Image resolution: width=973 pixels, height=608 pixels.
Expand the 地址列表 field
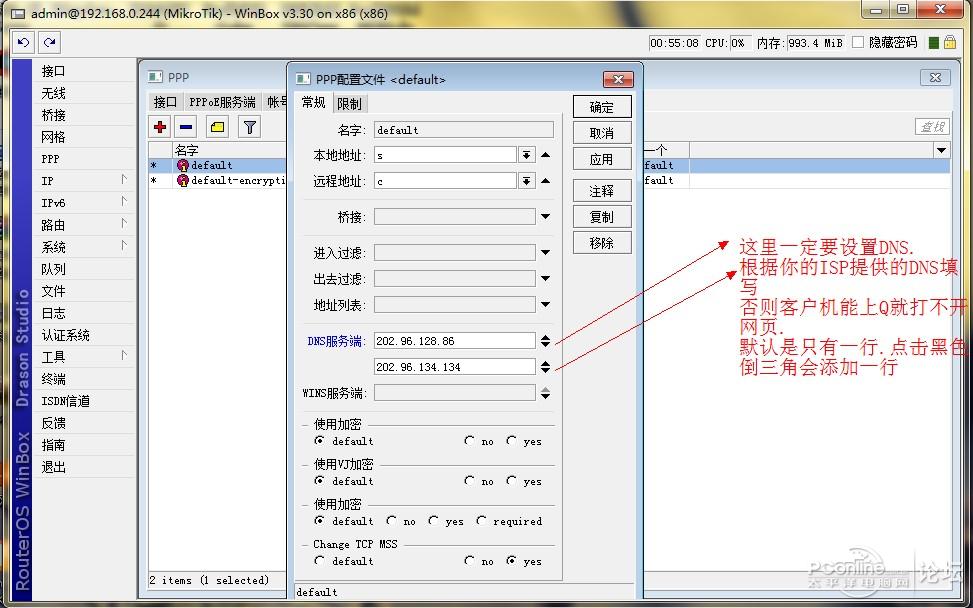pyautogui.click(x=545, y=305)
